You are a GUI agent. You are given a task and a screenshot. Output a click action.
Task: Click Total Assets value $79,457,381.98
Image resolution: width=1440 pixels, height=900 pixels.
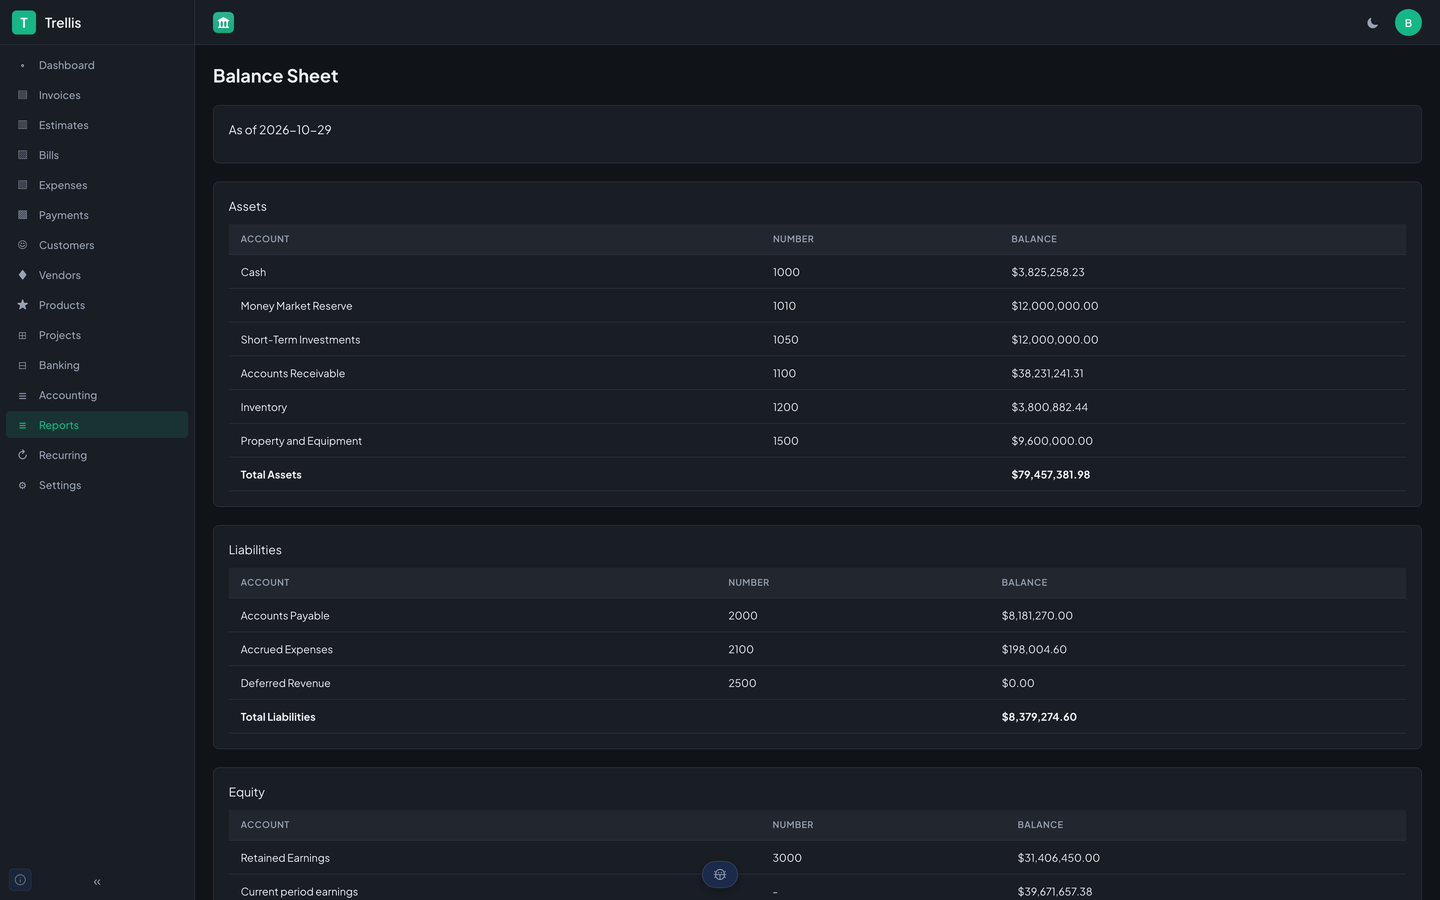[x=1050, y=475]
